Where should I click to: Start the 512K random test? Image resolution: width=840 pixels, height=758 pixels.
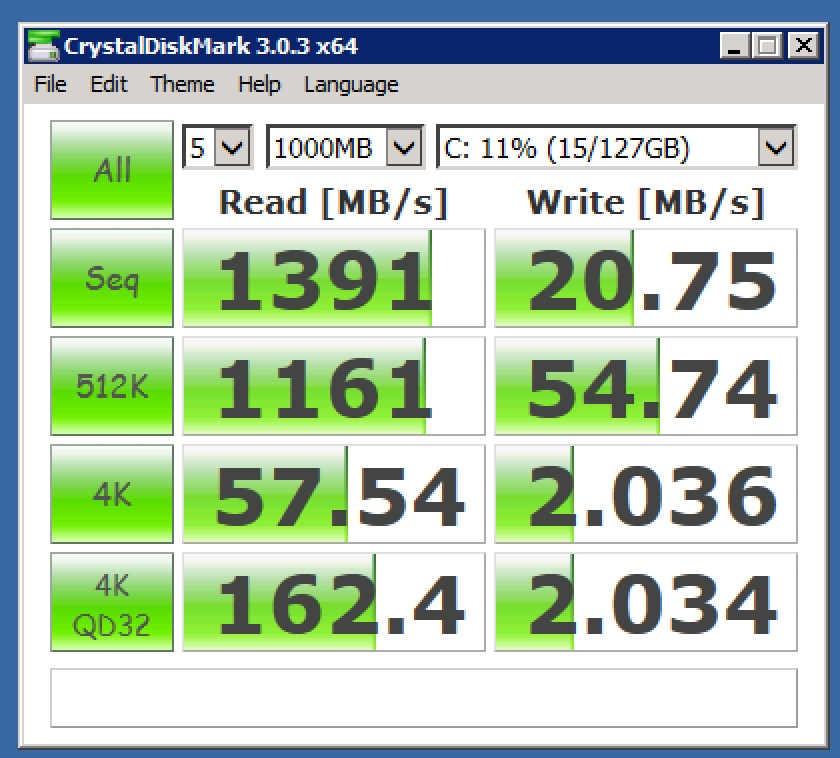point(111,386)
